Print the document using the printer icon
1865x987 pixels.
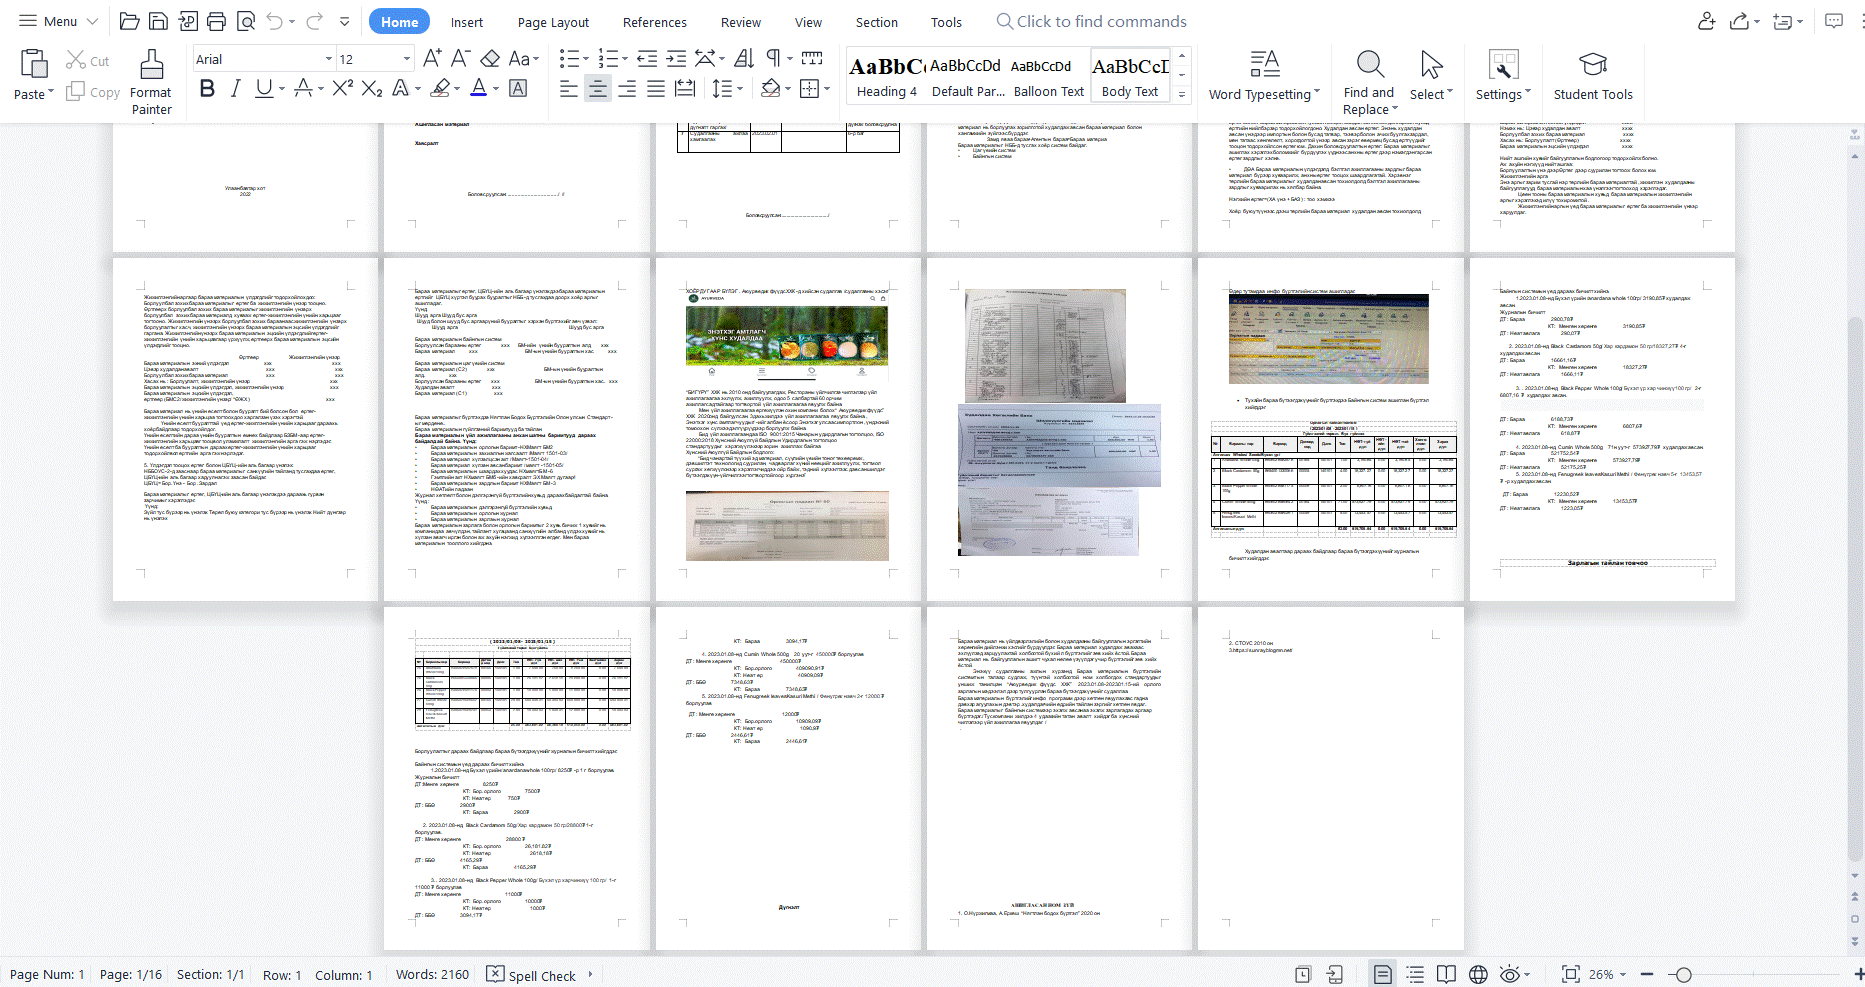click(216, 21)
